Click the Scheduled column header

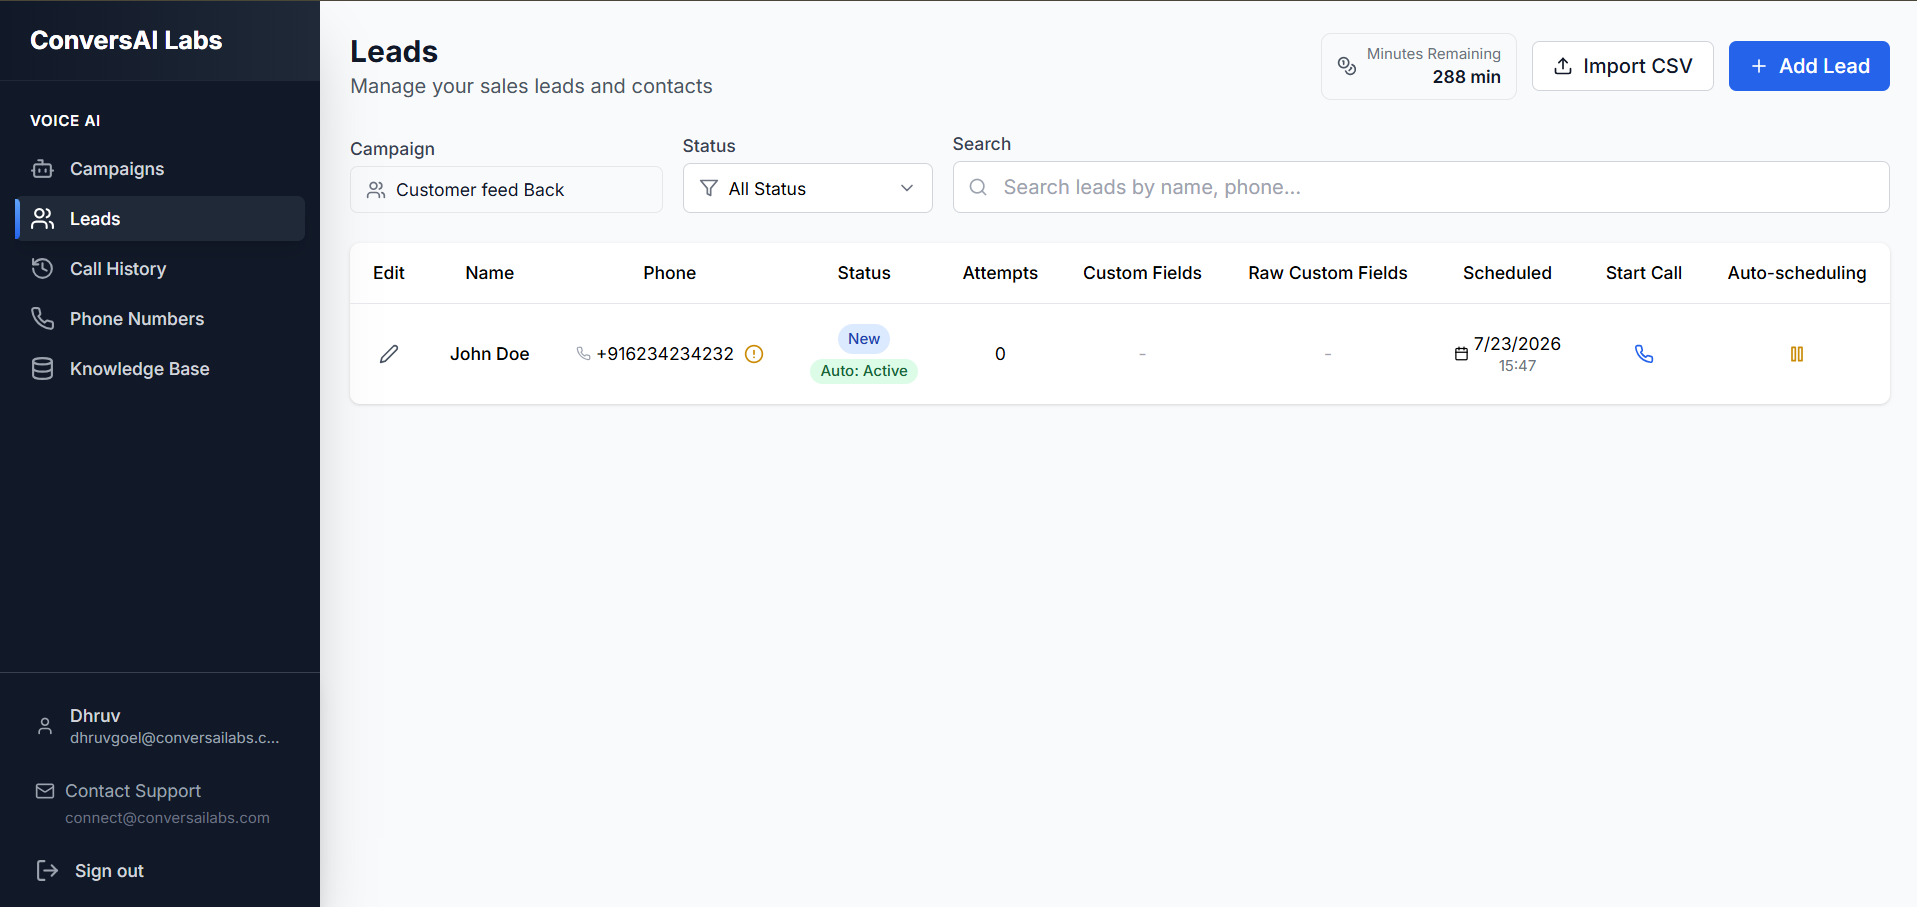(x=1507, y=273)
